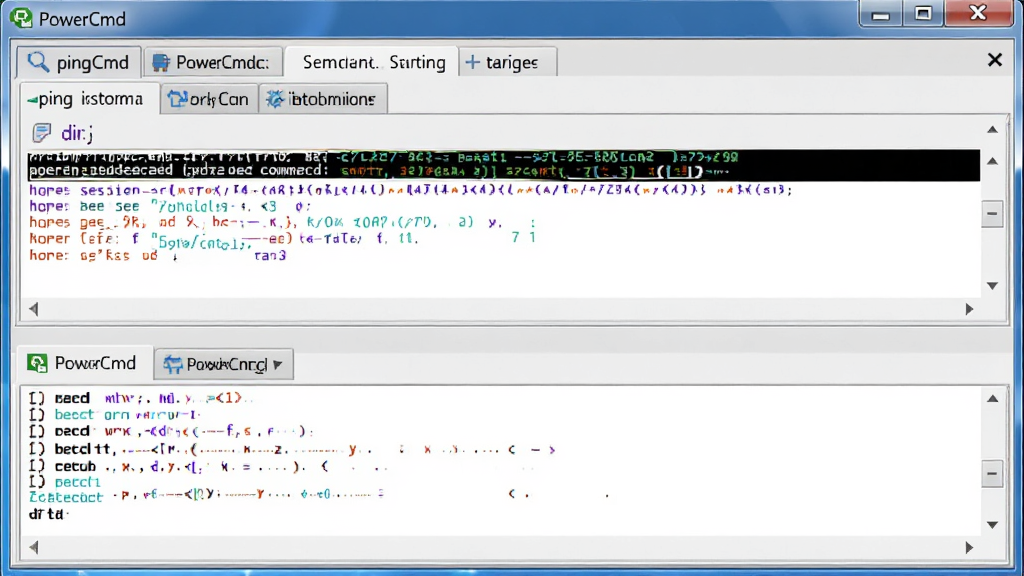Open the + tariges tab
The height and width of the screenshot is (576, 1024).
pyautogui.click(x=507, y=62)
